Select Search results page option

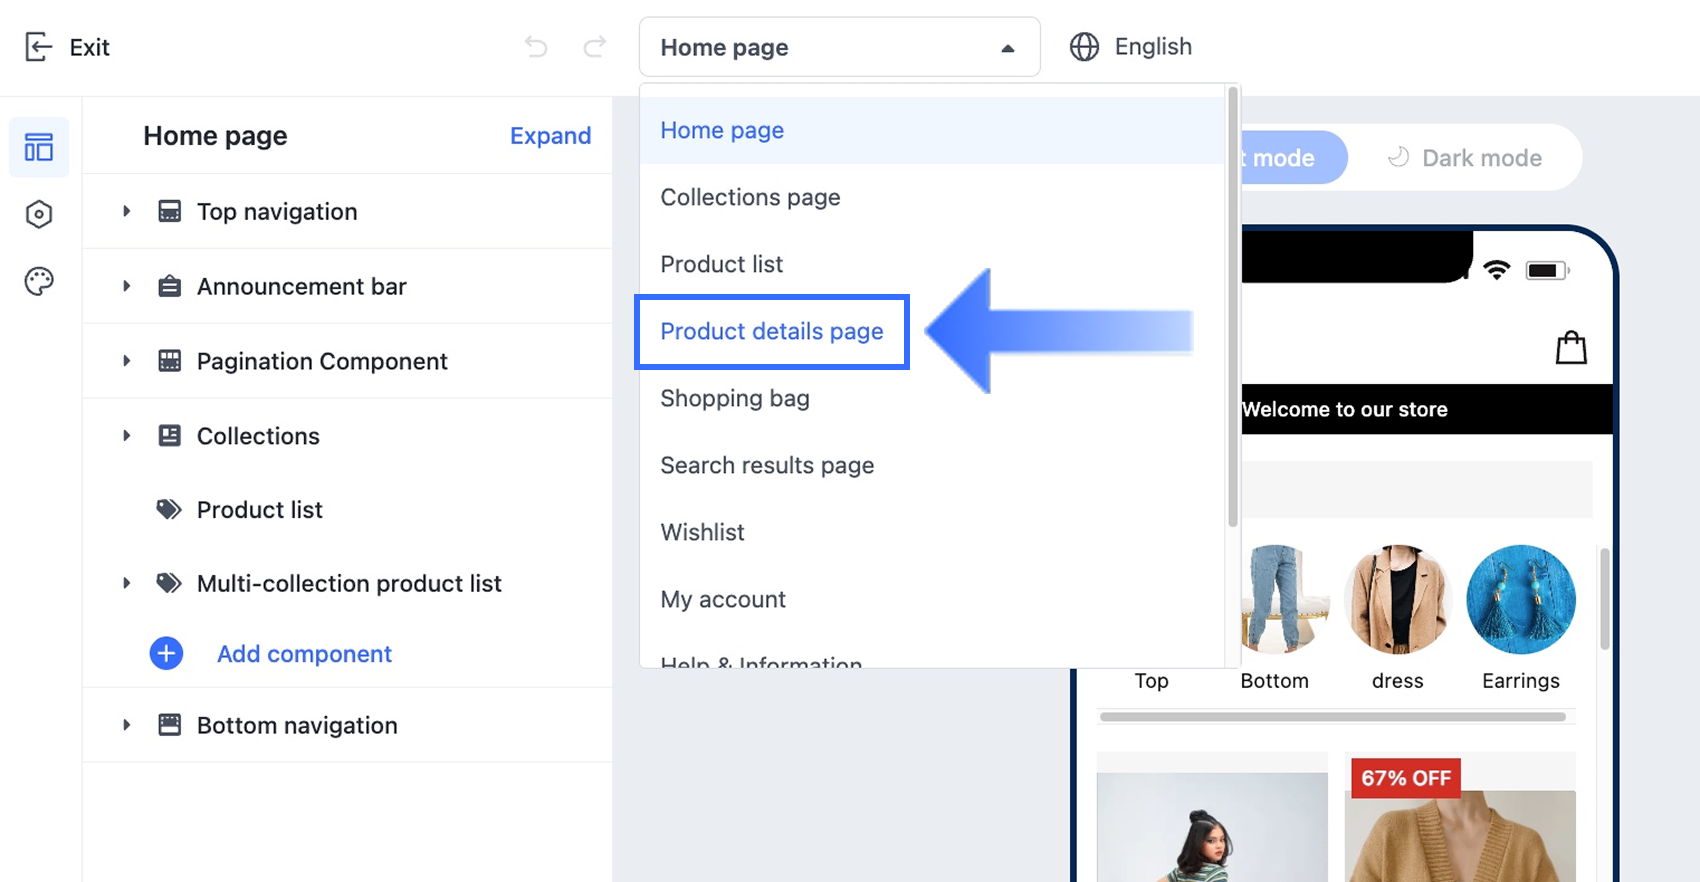(x=932, y=465)
